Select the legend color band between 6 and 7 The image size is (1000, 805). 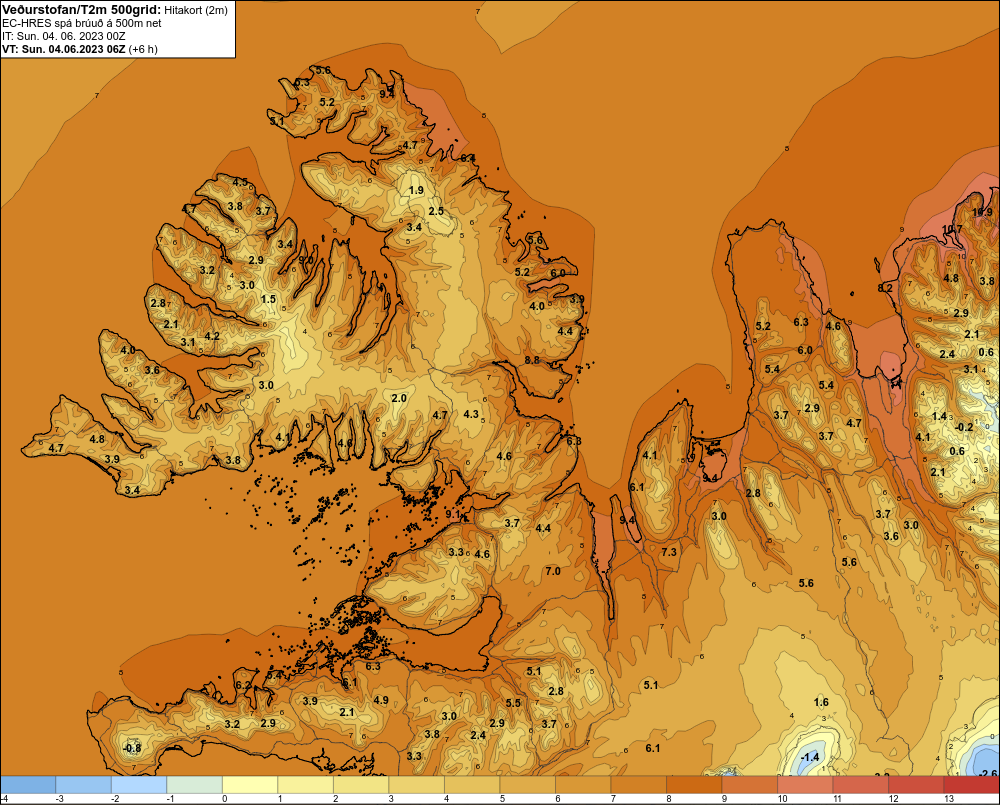583,785
